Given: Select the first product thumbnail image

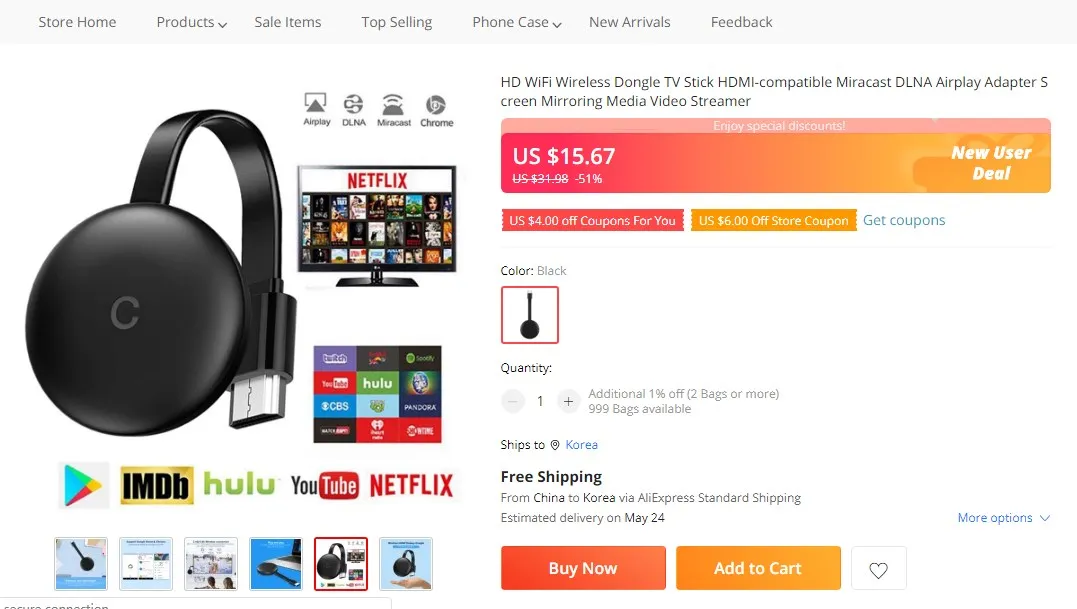Looking at the screenshot, I should pos(81,564).
